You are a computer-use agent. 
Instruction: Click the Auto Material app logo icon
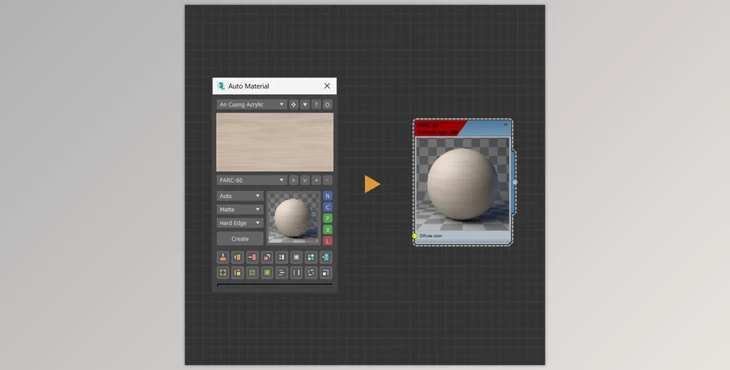(221, 86)
